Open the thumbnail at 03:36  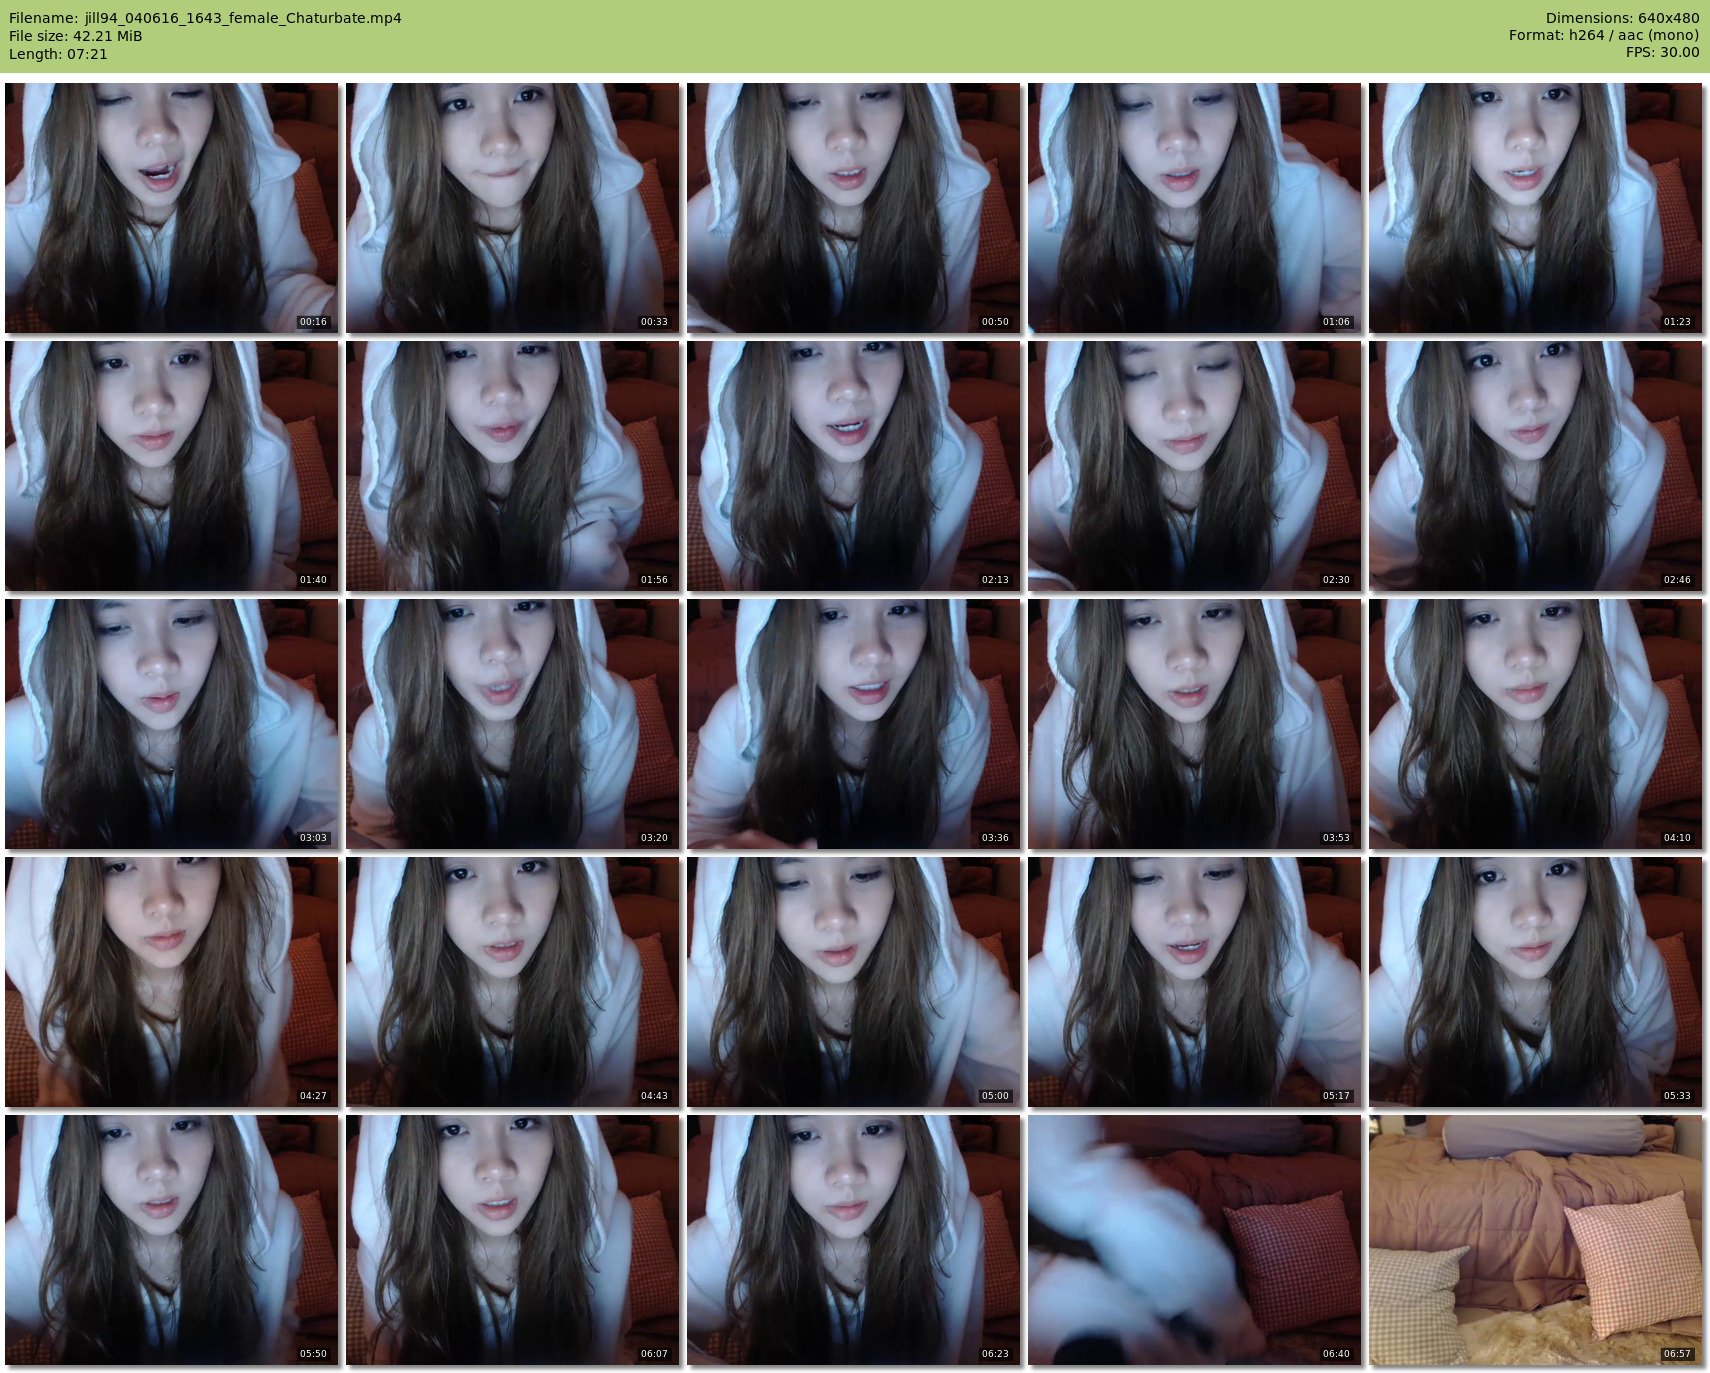pos(853,723)
